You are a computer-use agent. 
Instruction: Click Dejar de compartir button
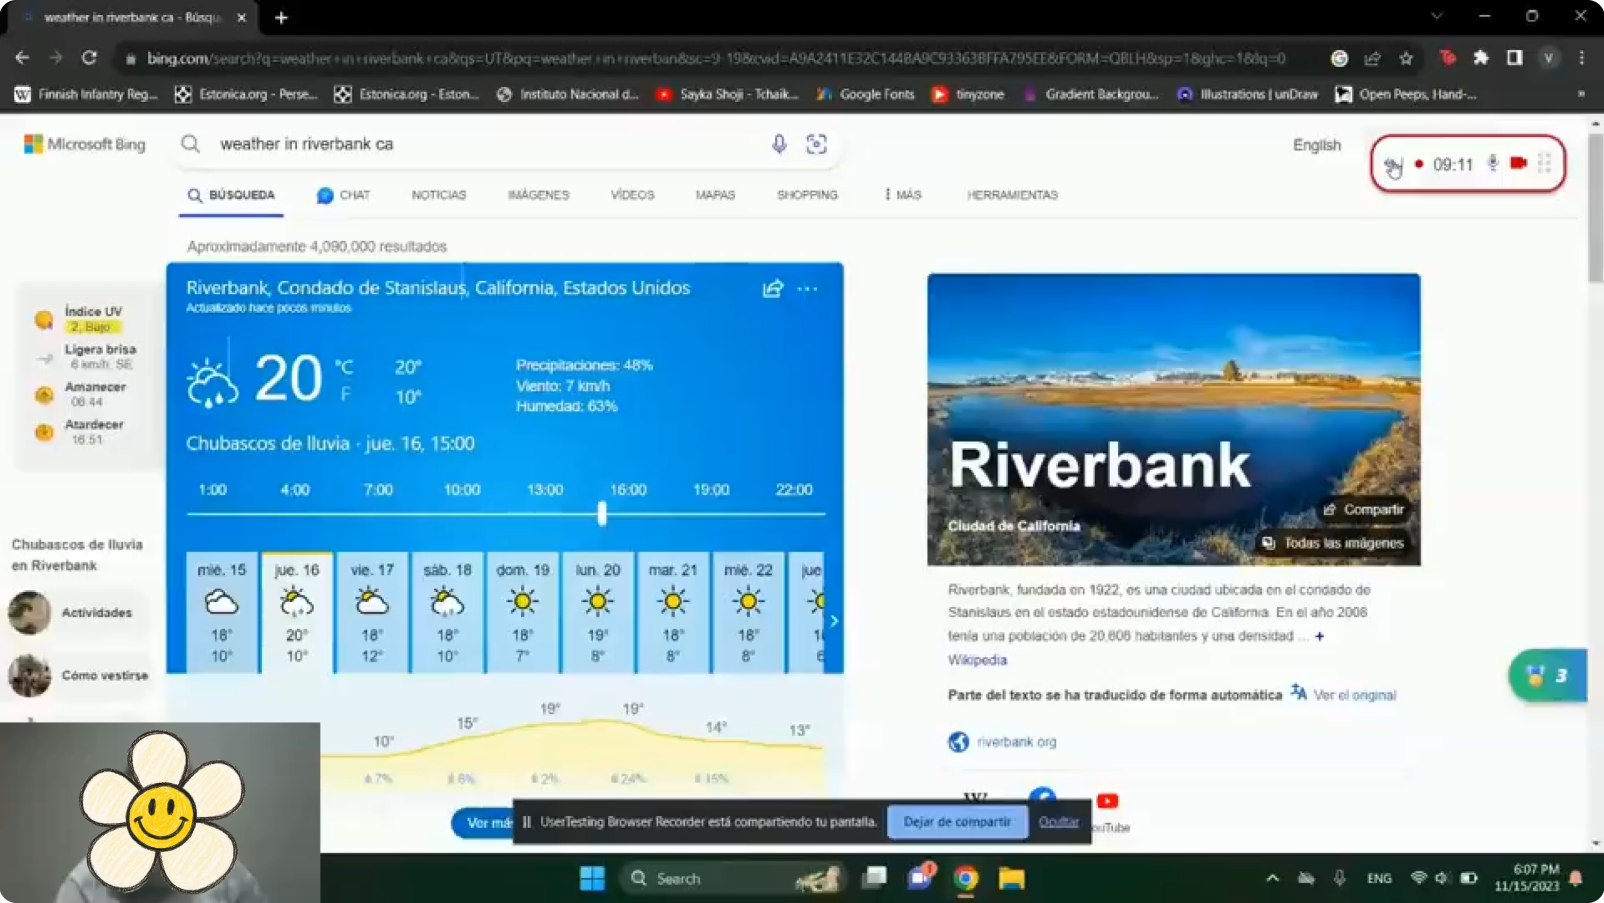(x=957, y=822)
